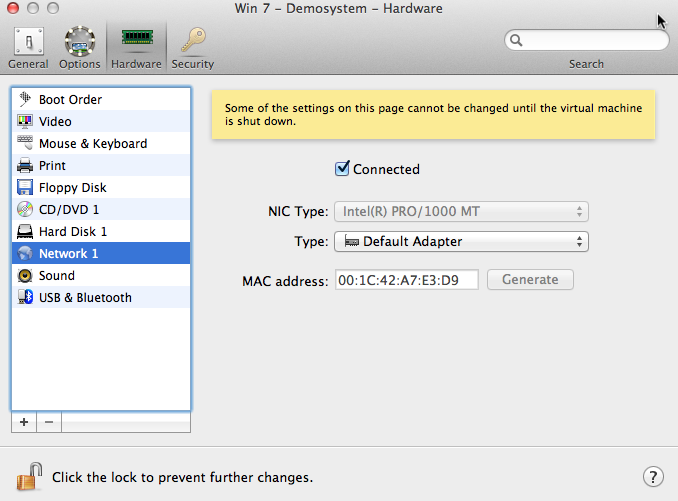
Task: Uncheck the Connected checkbox
Action: pos(342,169)
